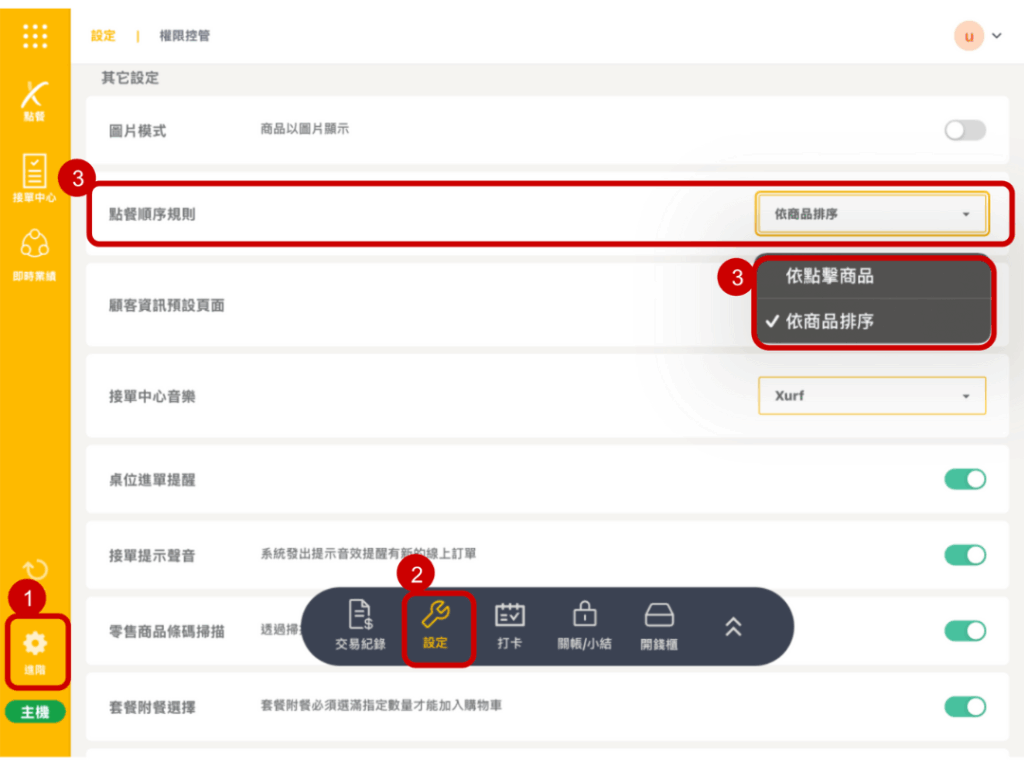The image size is (1024, 768).
Task: Open the 關帳/小結 lock icon
Action: click(x=584, y=625)
